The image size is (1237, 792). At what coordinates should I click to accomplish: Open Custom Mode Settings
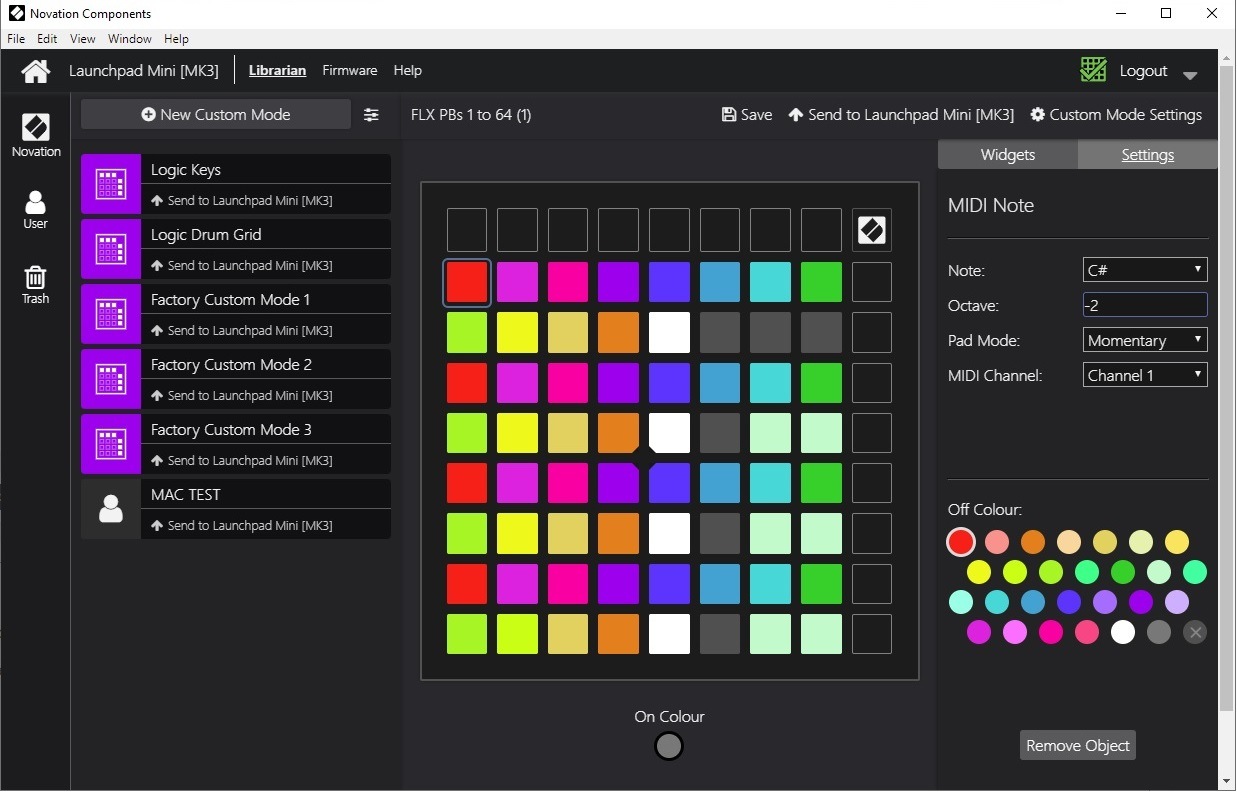point(1116,115)
